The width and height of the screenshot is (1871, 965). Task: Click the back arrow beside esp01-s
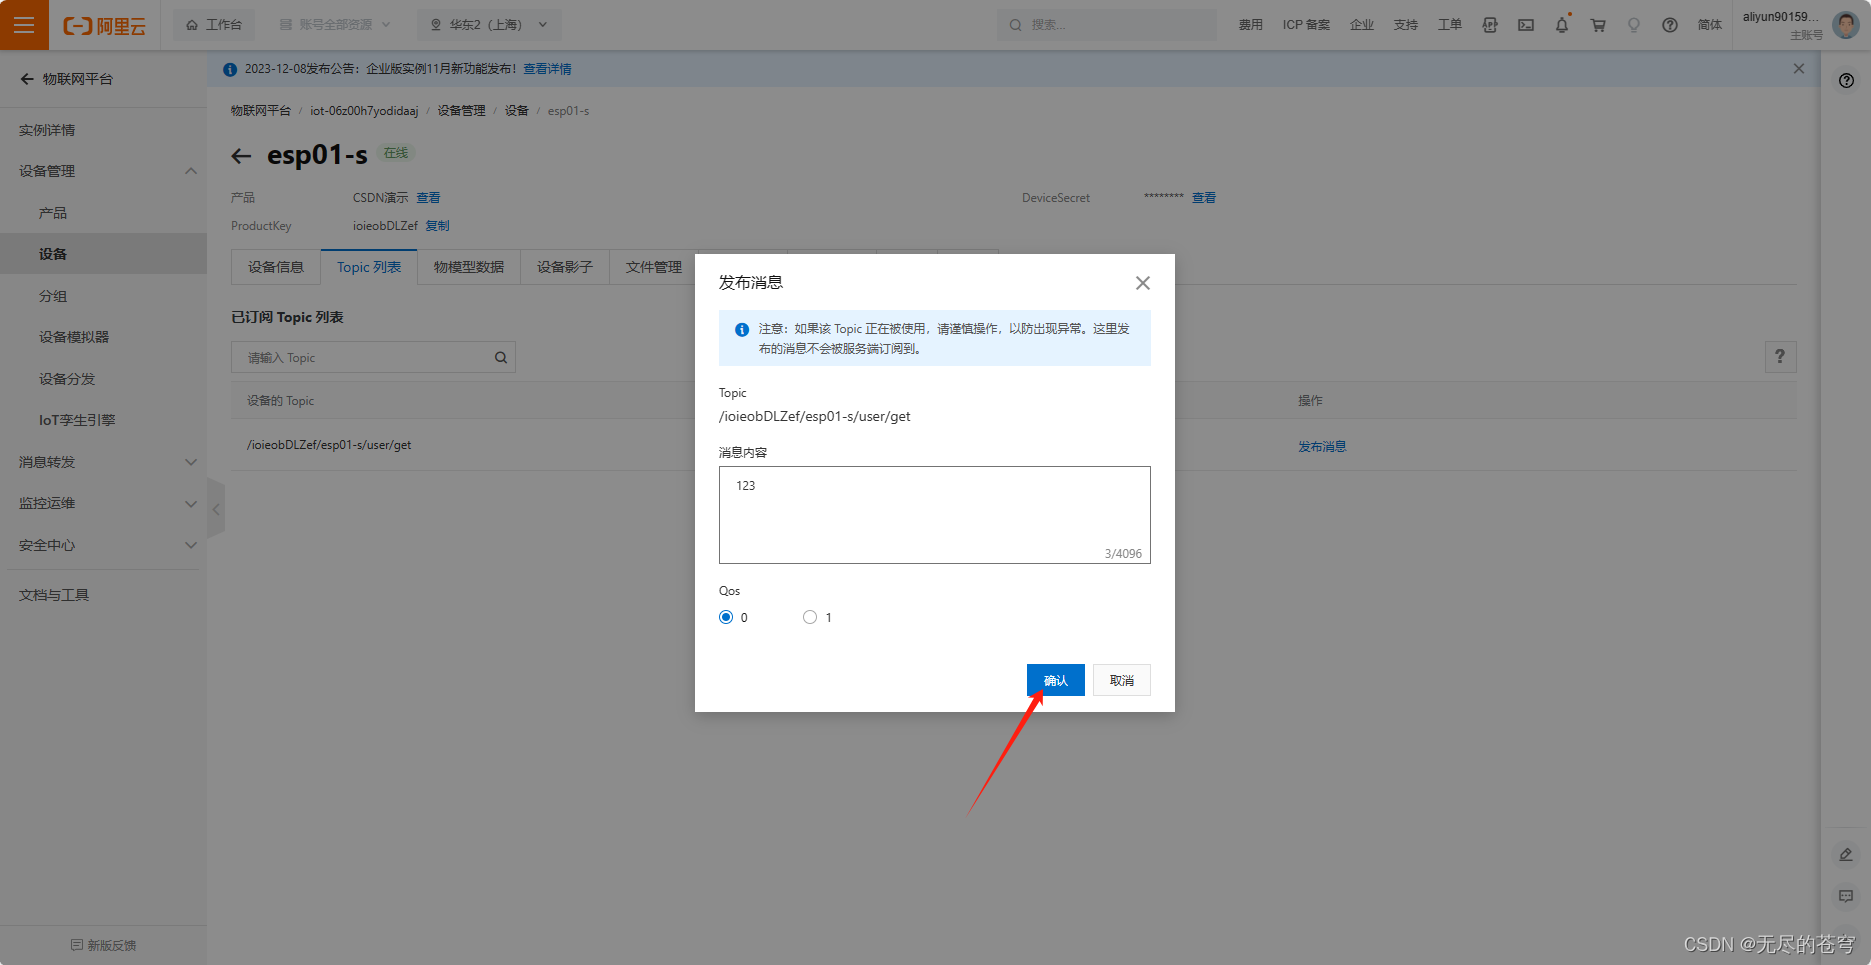pos(241,156)
